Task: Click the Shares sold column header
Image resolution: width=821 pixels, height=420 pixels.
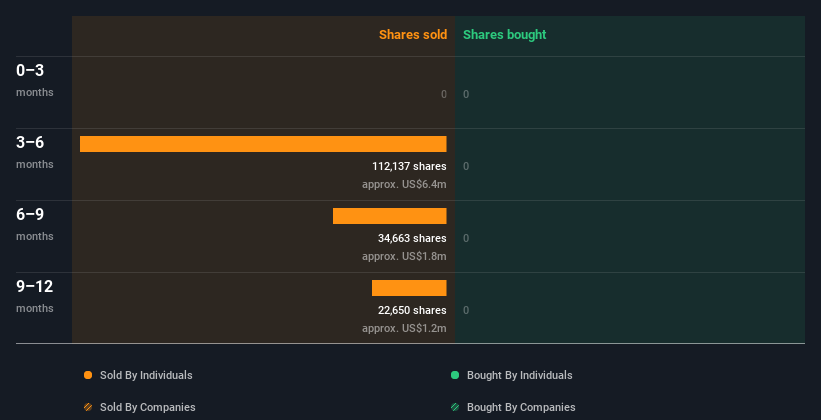Action: click(x=413, y=35)
